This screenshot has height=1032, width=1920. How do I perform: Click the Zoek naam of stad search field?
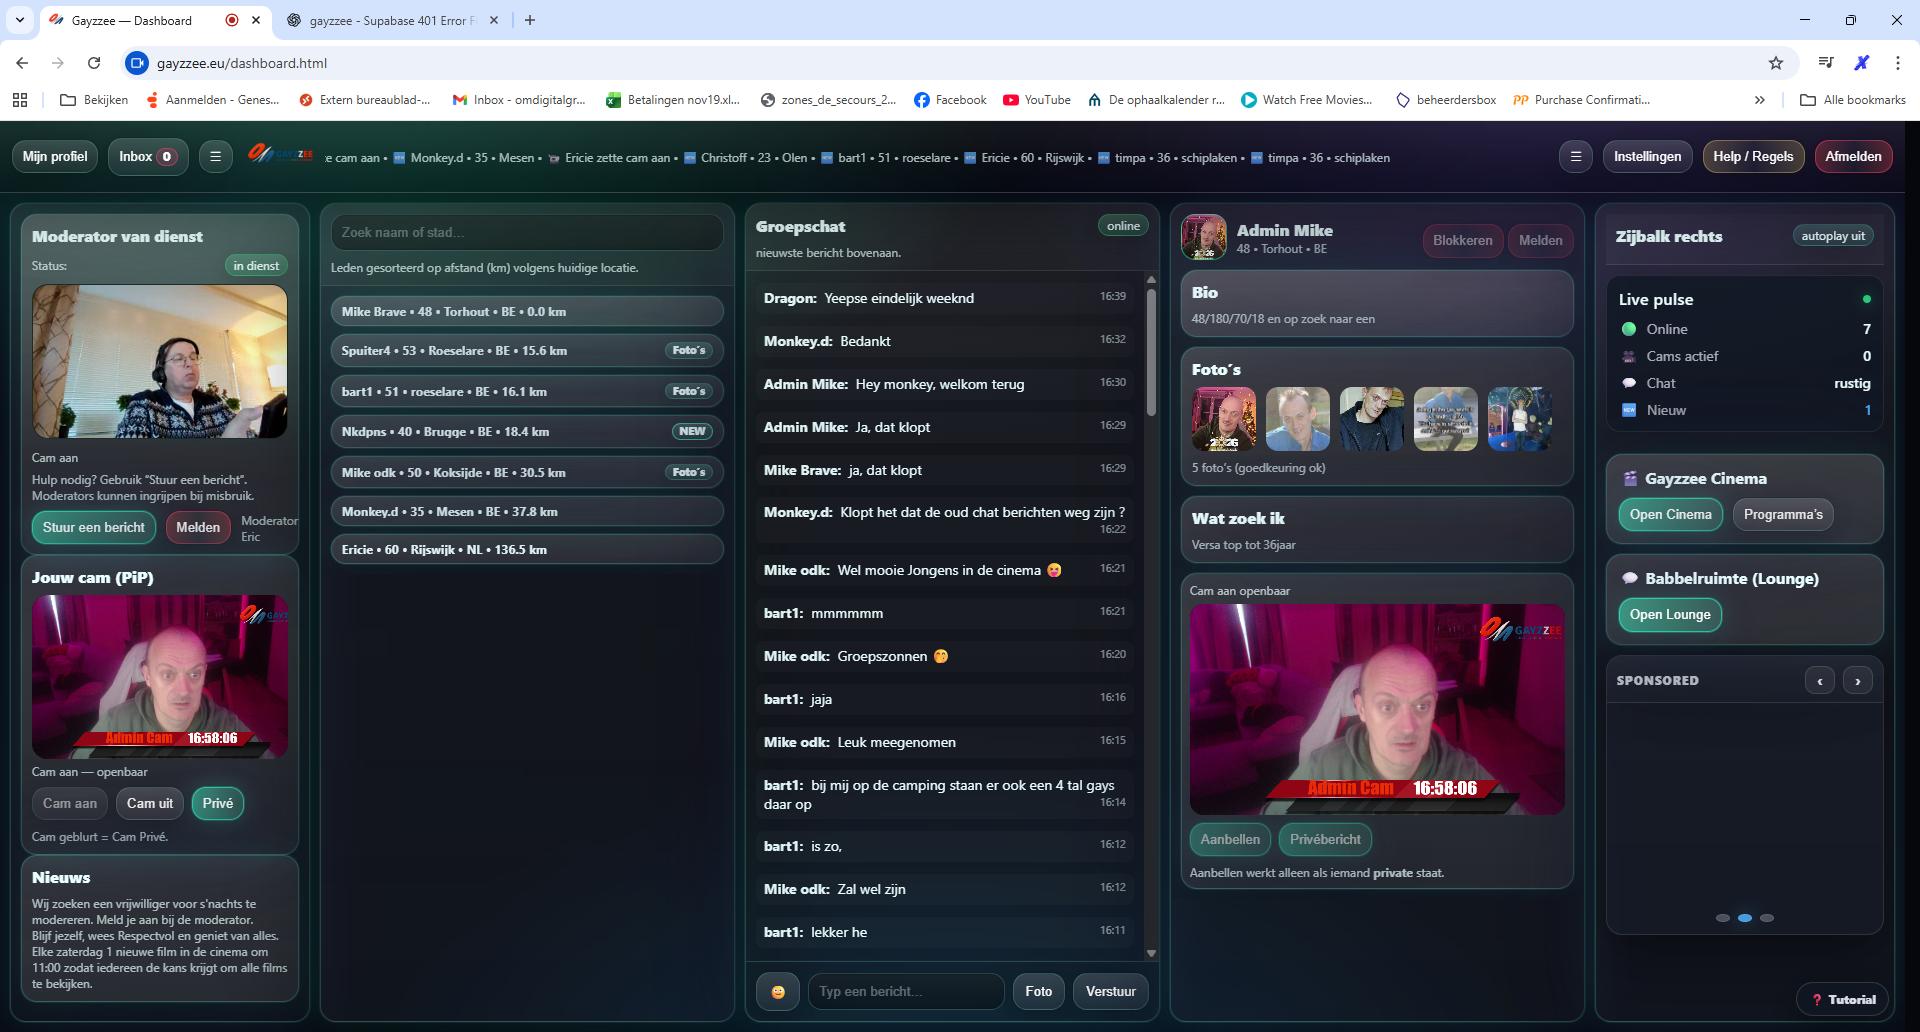tap(527, 233)
